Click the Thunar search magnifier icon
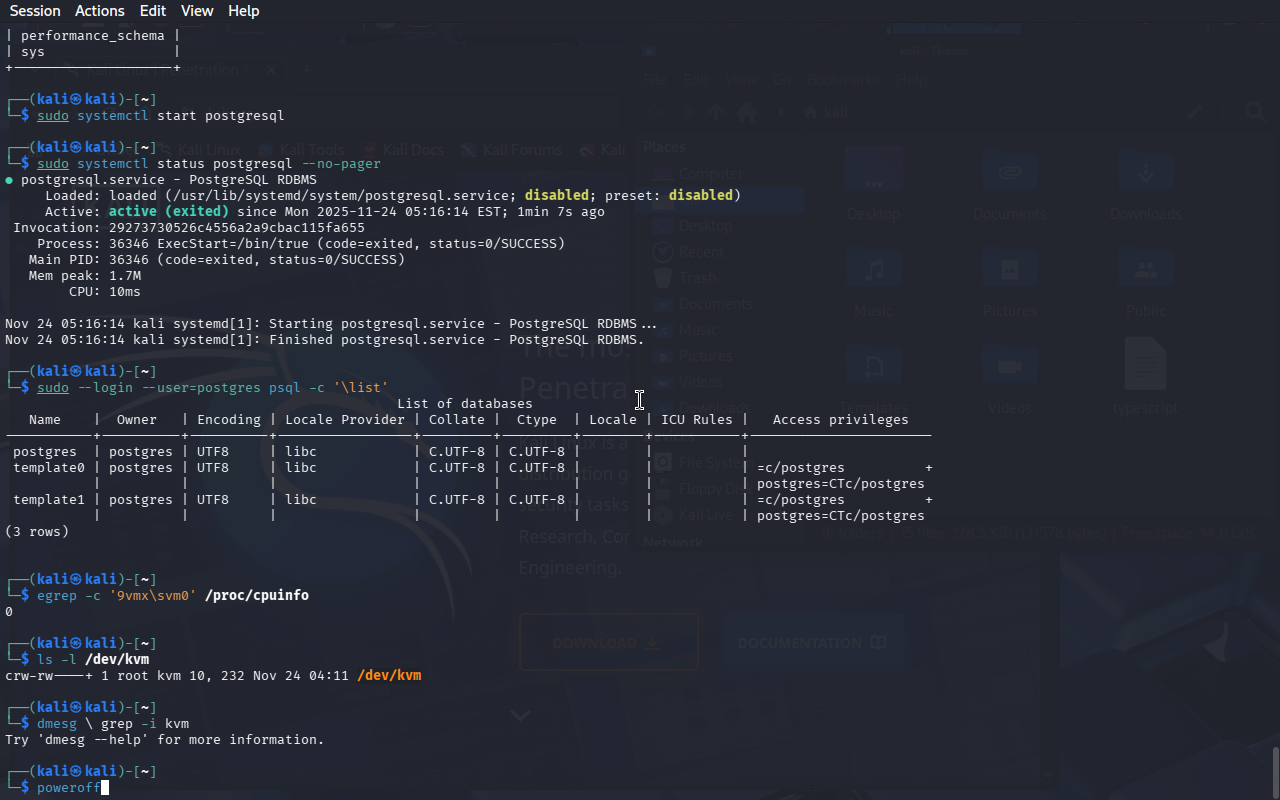 pyautogui.click(x=1255, y=112)
